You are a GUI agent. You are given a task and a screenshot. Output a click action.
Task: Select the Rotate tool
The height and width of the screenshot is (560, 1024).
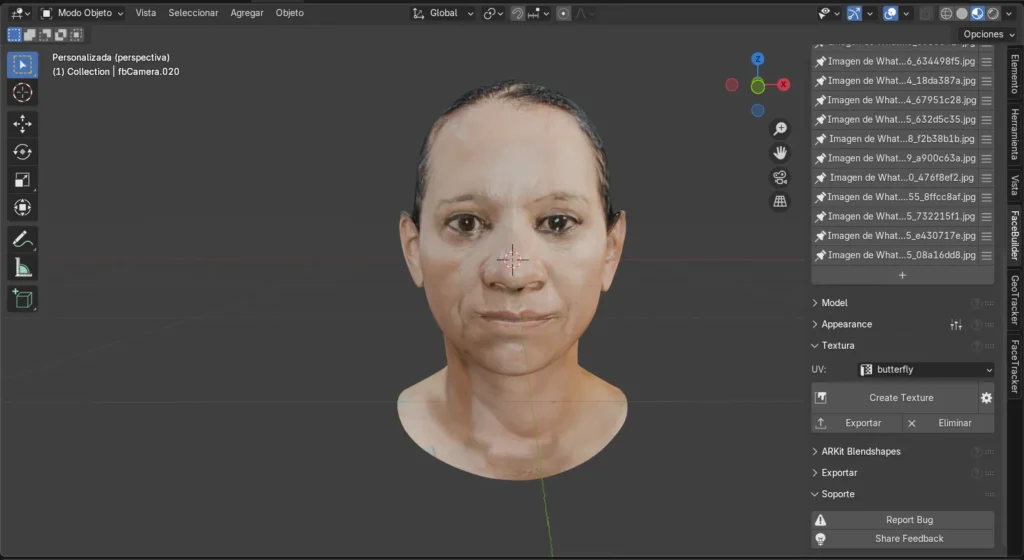pyautogui.click(x=22, y=152)
